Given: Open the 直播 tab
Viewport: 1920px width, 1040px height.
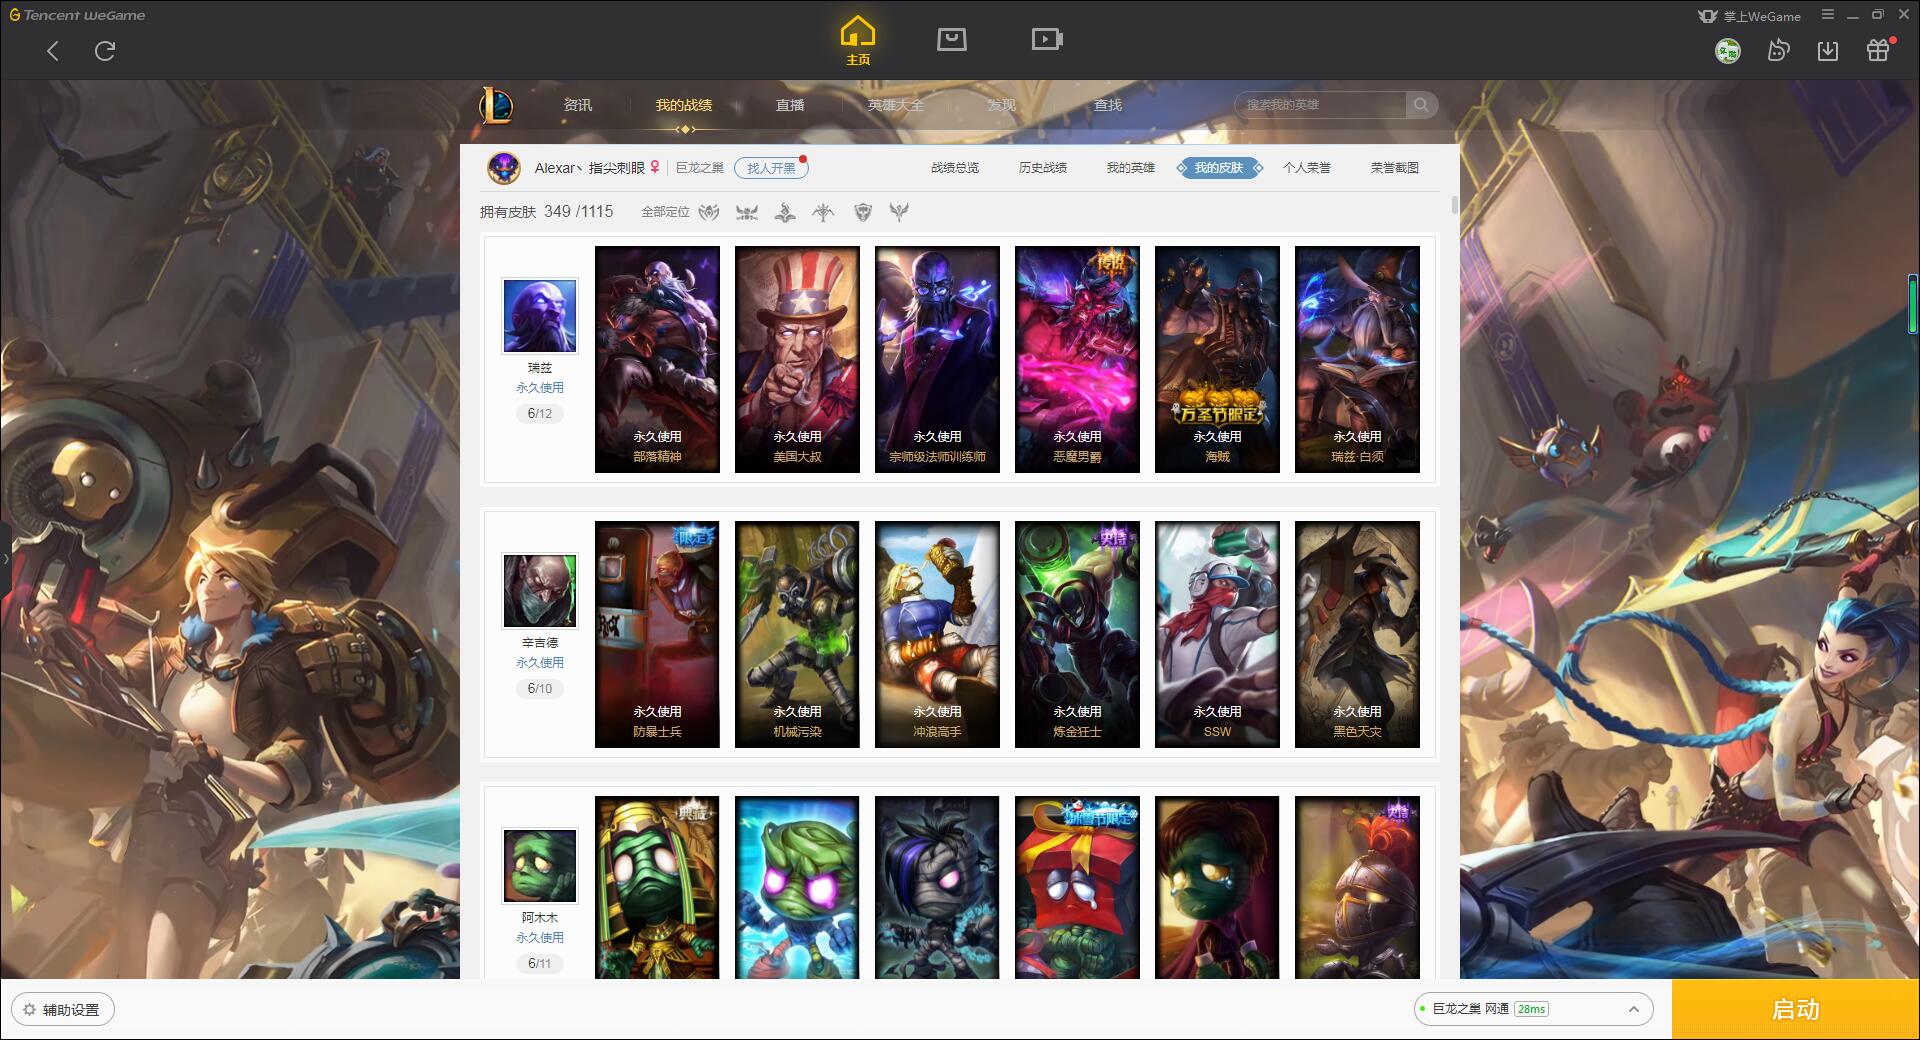Looking at the screenshot, I should (x=790, y=105).
